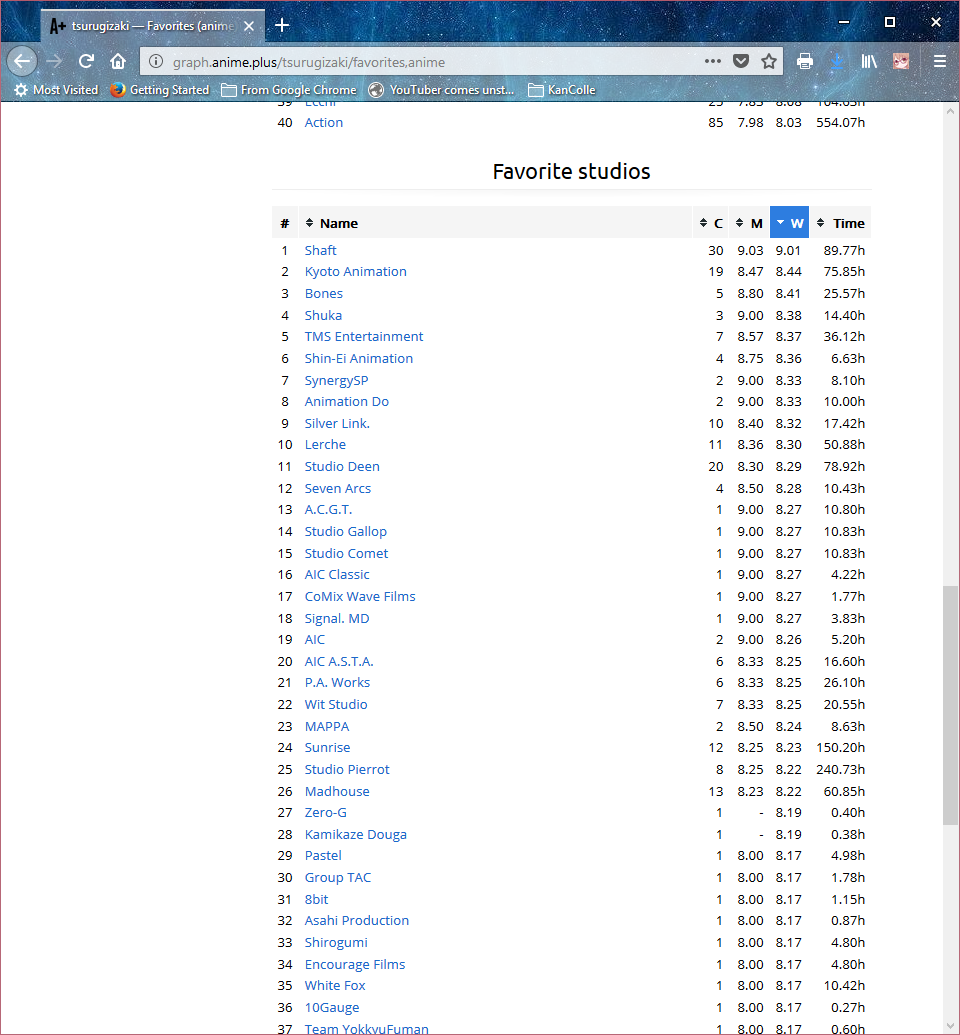The height and width of the screenshot is (1035, 960).
Task: Reload the current page
Action: (x=87, y=61)
